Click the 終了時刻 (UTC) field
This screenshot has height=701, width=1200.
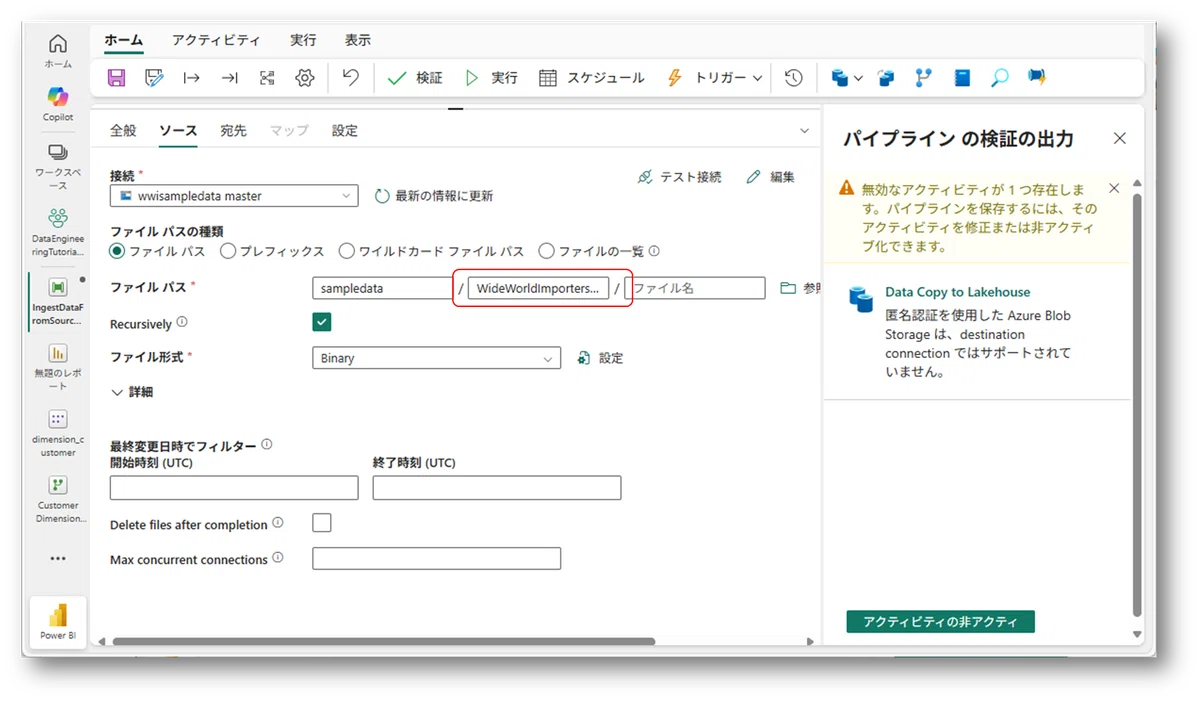point(497,487)
